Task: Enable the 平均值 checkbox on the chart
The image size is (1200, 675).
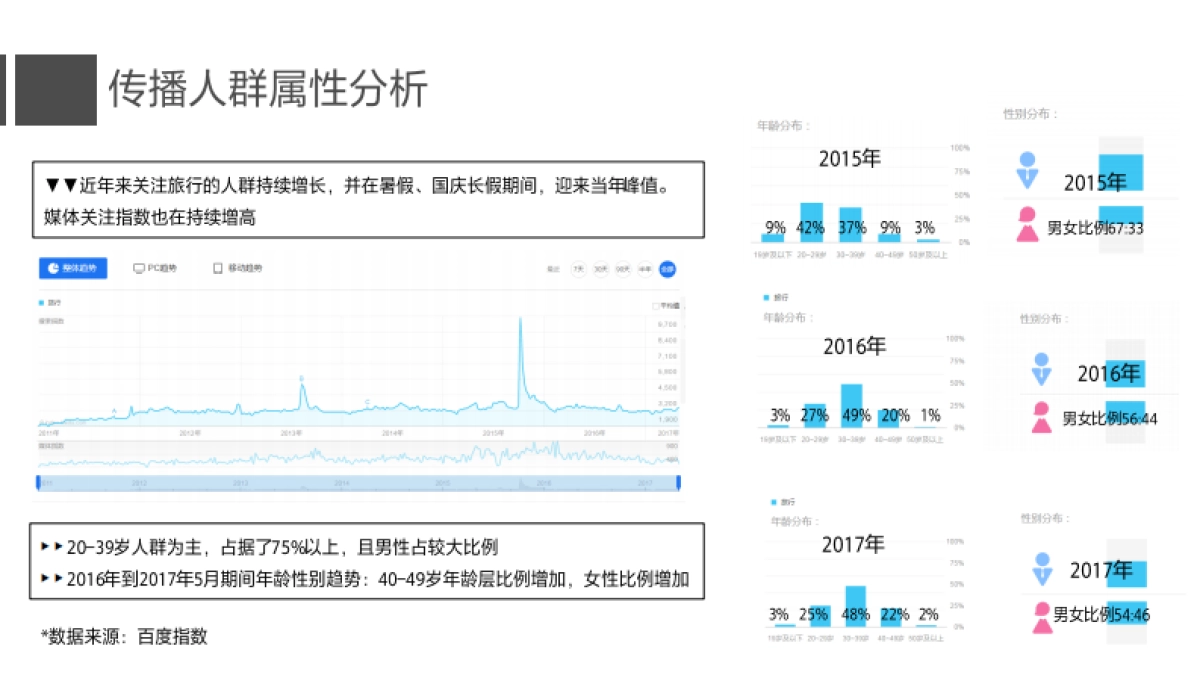Action: [x=656, y=306]
